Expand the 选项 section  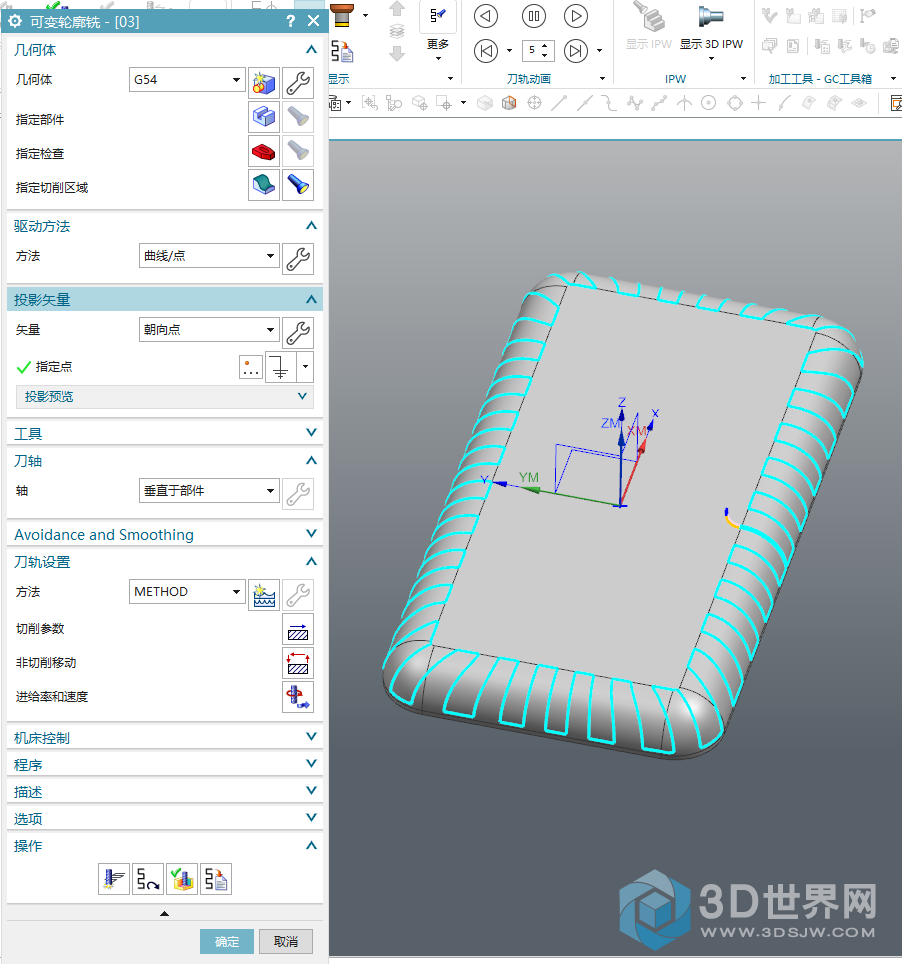(165, 818)
